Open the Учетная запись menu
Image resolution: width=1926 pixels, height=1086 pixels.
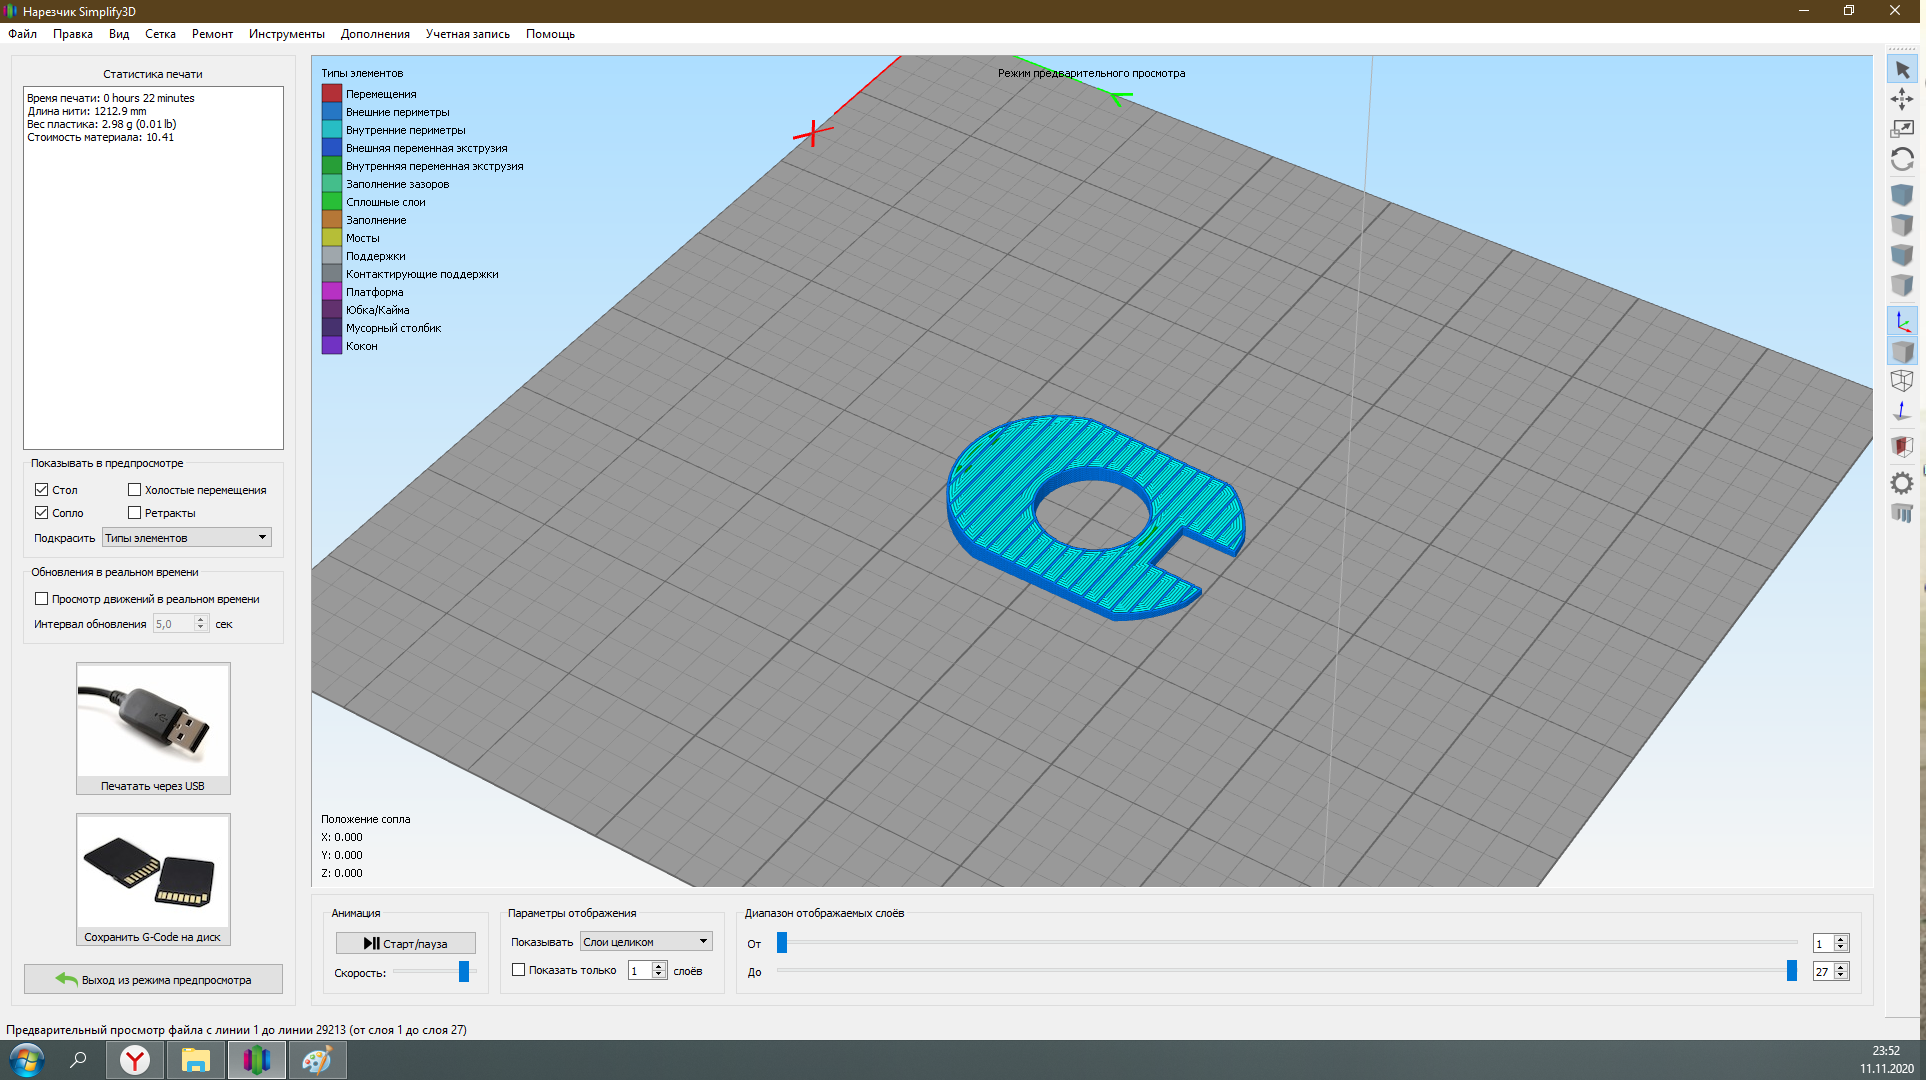click(468, 34)
